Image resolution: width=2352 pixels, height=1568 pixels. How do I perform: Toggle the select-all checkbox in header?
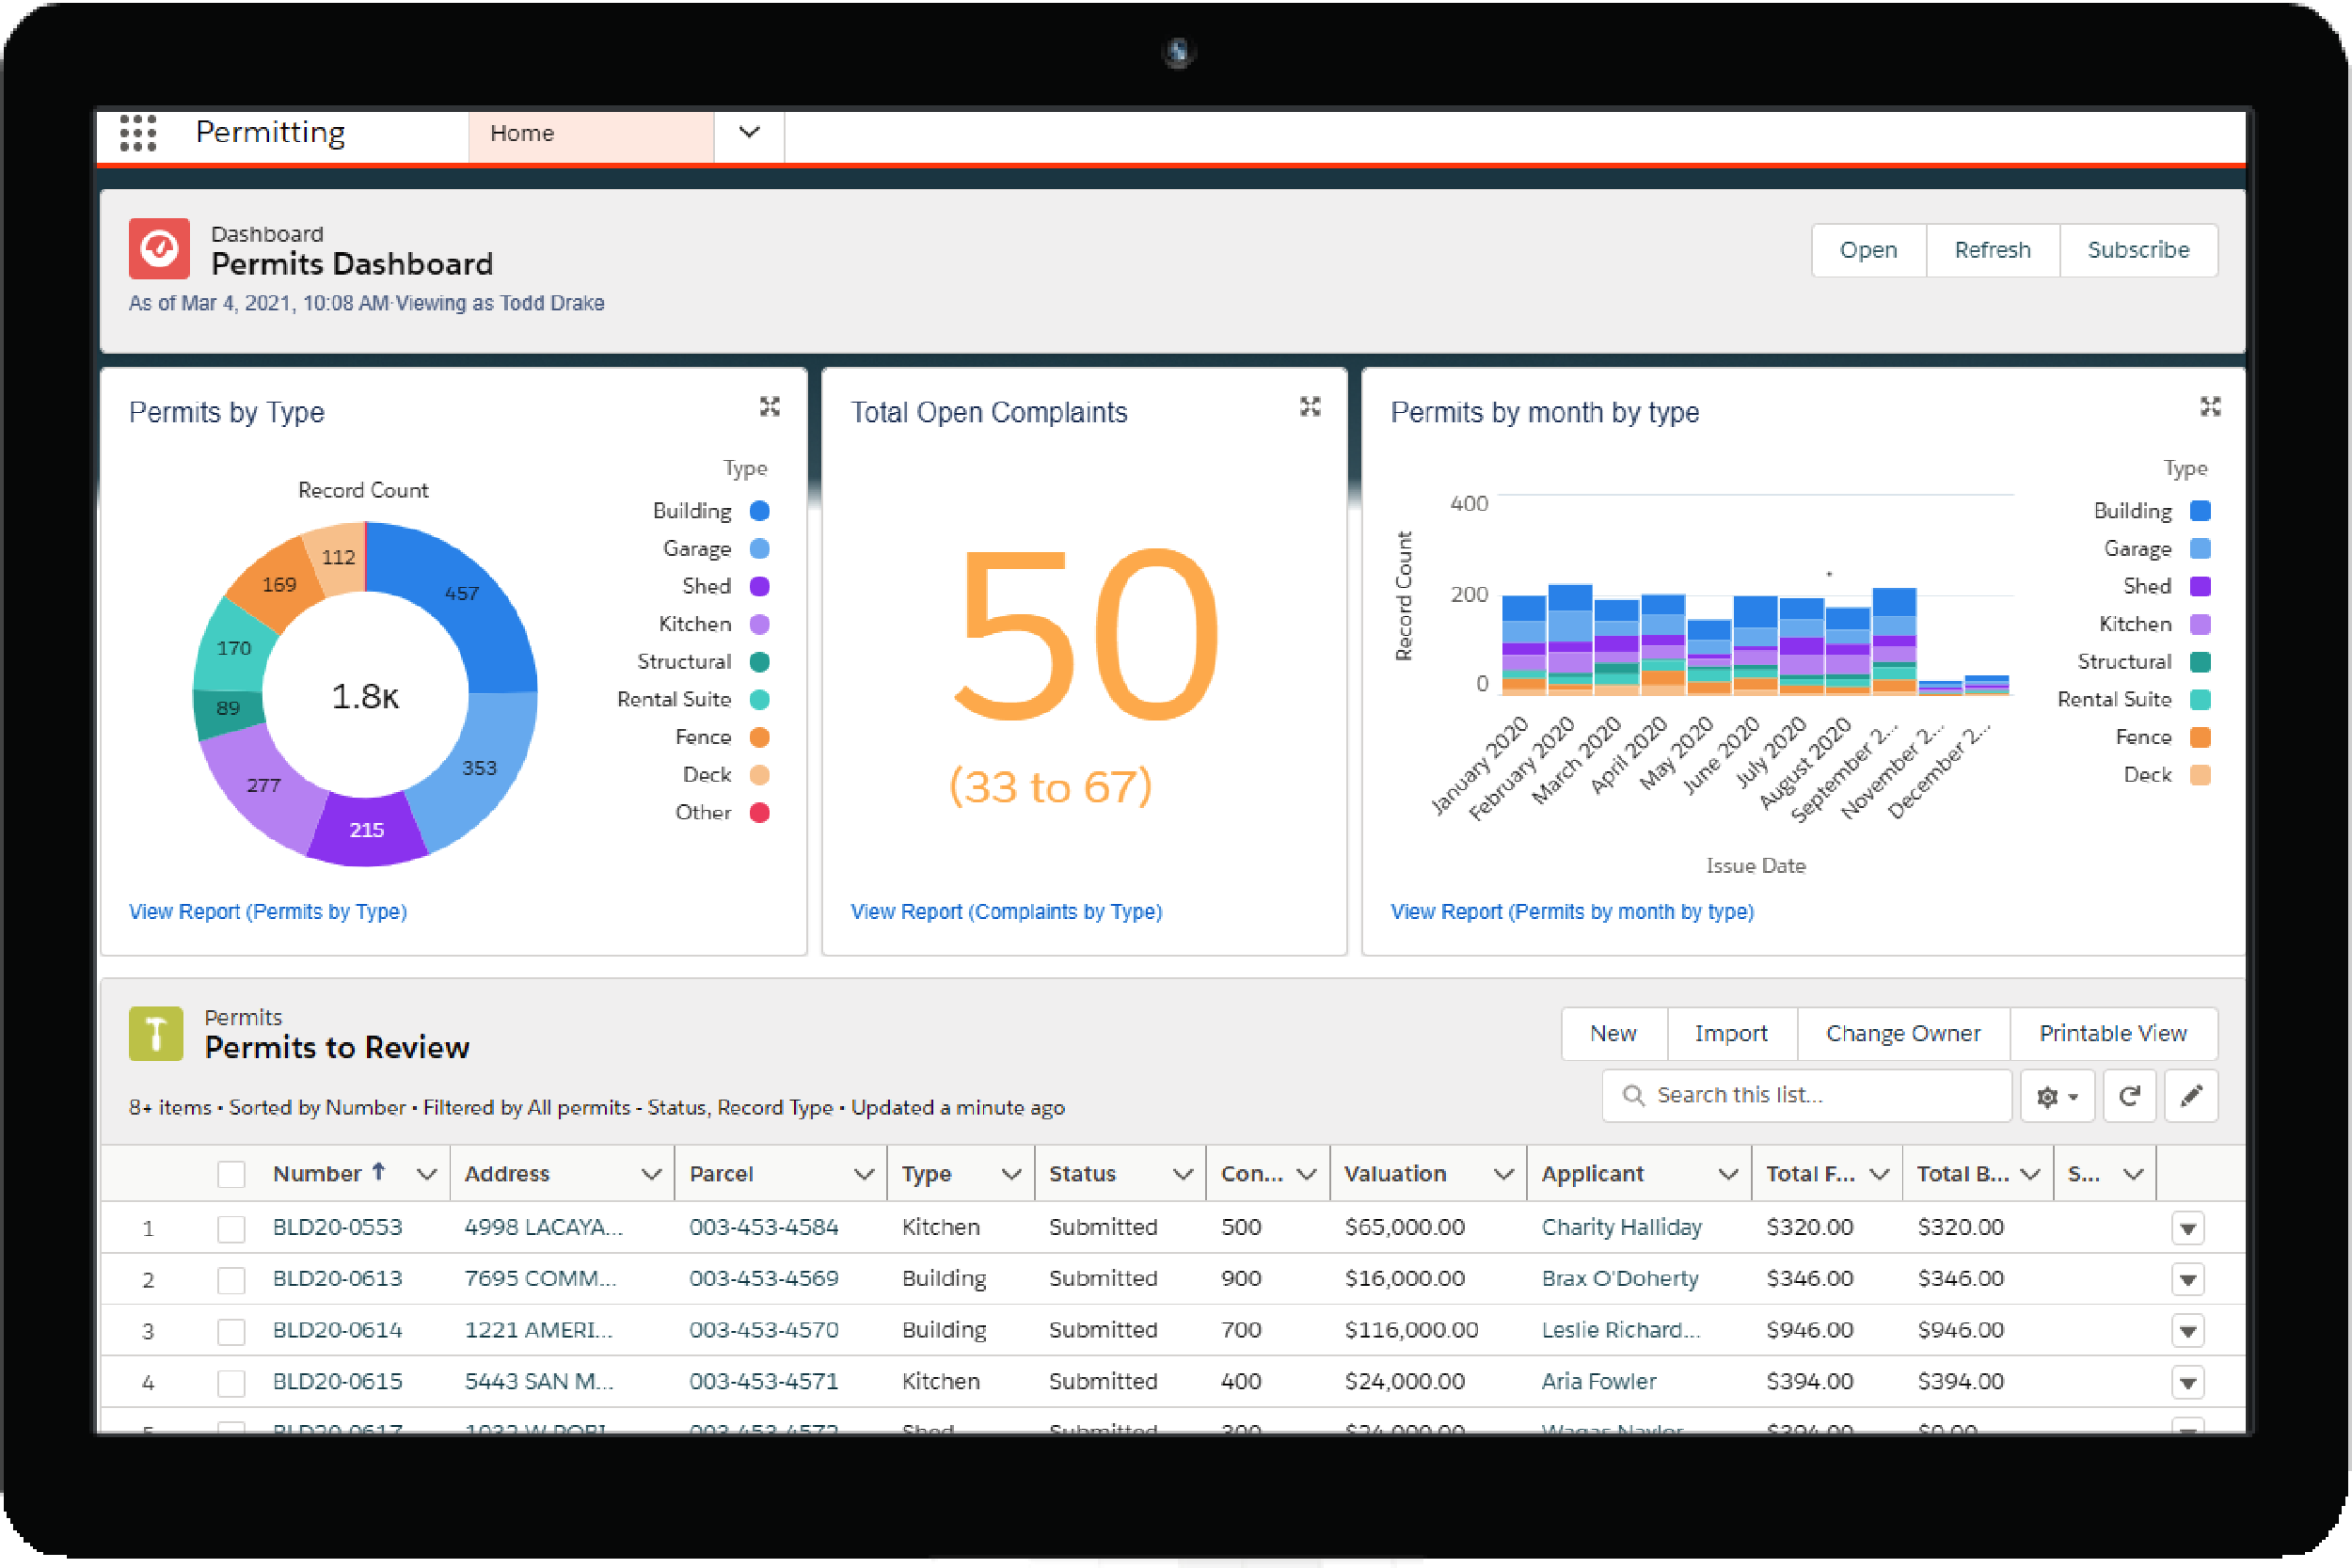(231, 1174)
